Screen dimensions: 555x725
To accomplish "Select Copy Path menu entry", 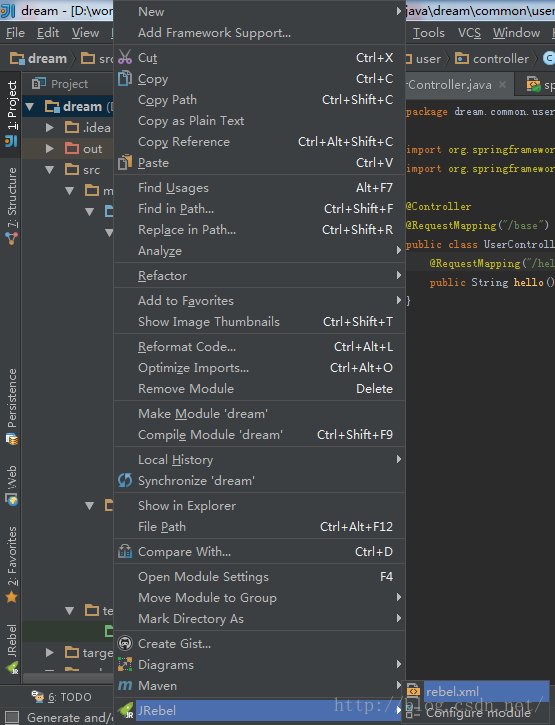I will point(259,100).
